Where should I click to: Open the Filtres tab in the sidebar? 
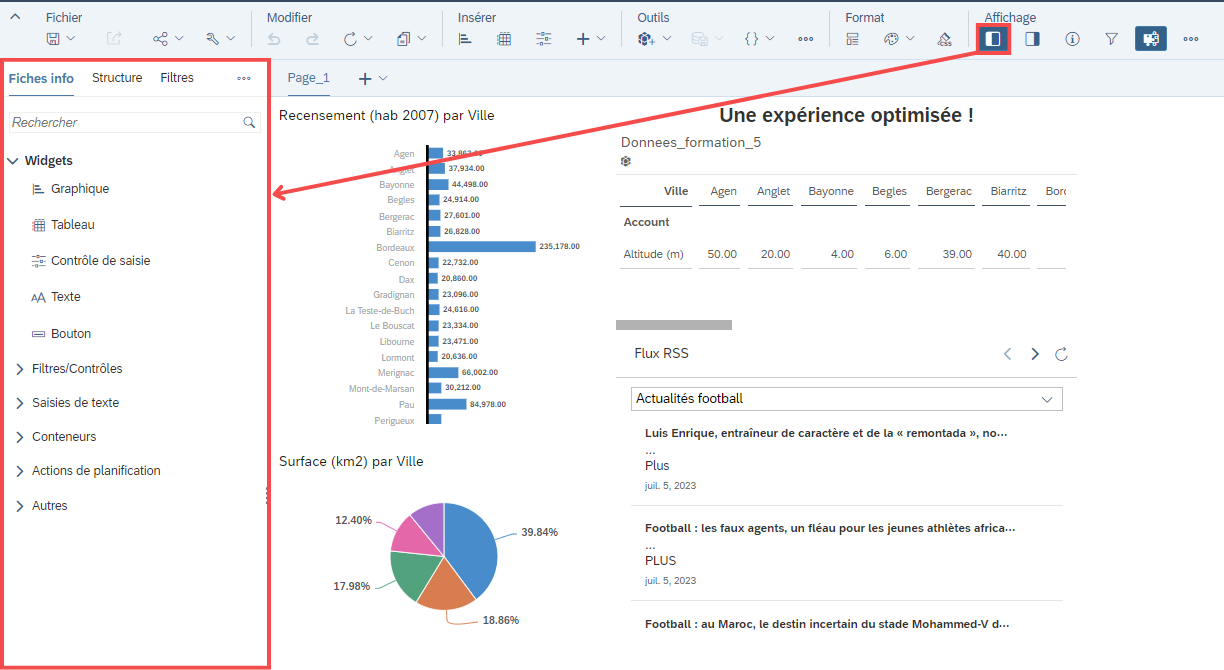(177, 77)
